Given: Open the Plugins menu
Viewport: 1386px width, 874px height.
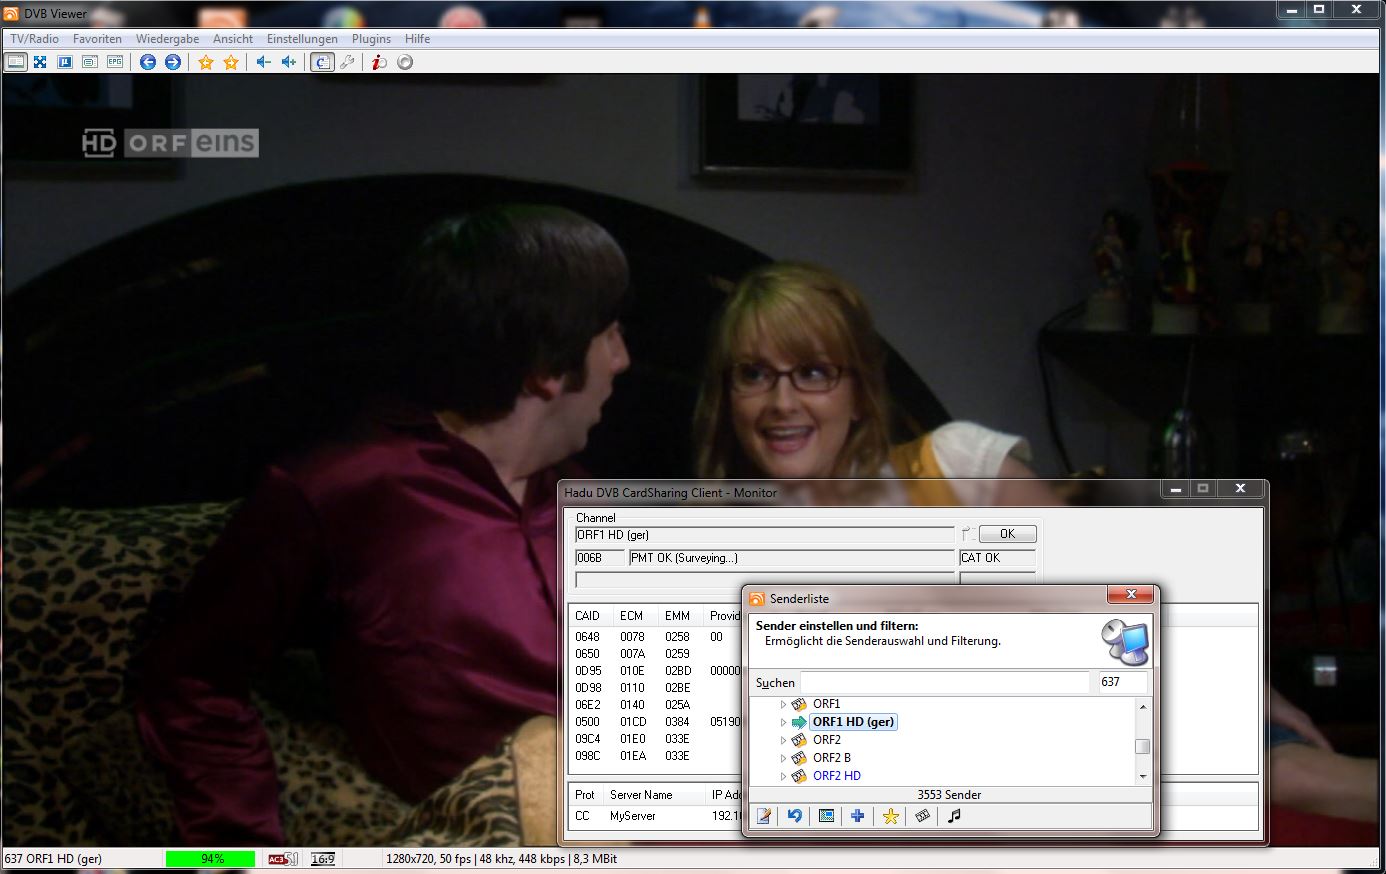Looking at the screenshot, I should [x=371, y=39].
